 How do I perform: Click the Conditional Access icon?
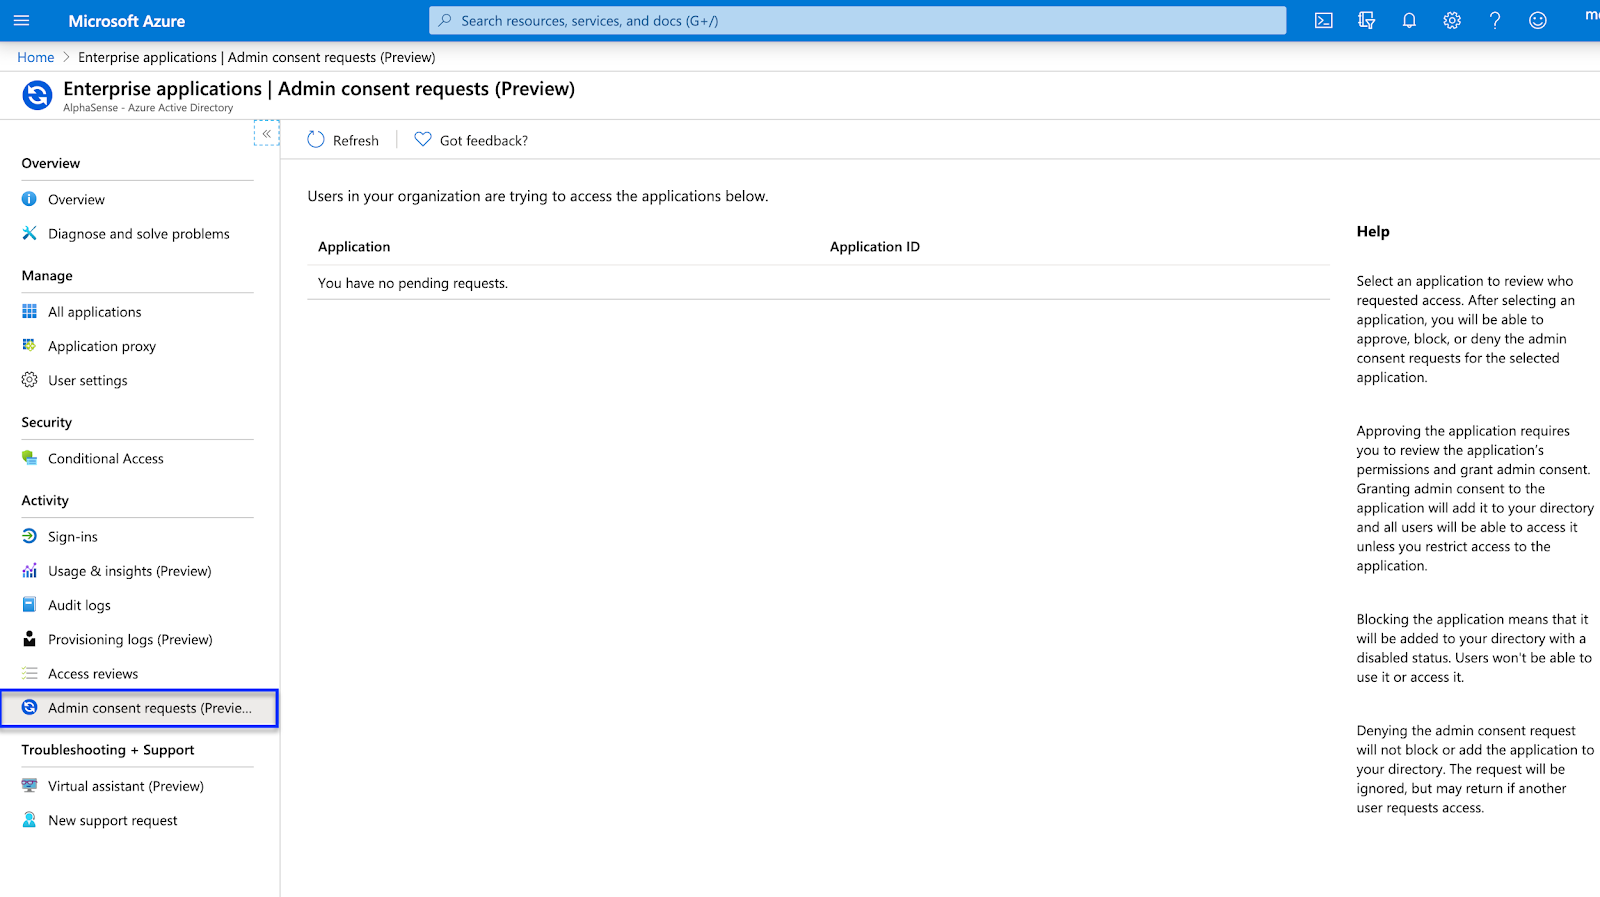[29, 458]
